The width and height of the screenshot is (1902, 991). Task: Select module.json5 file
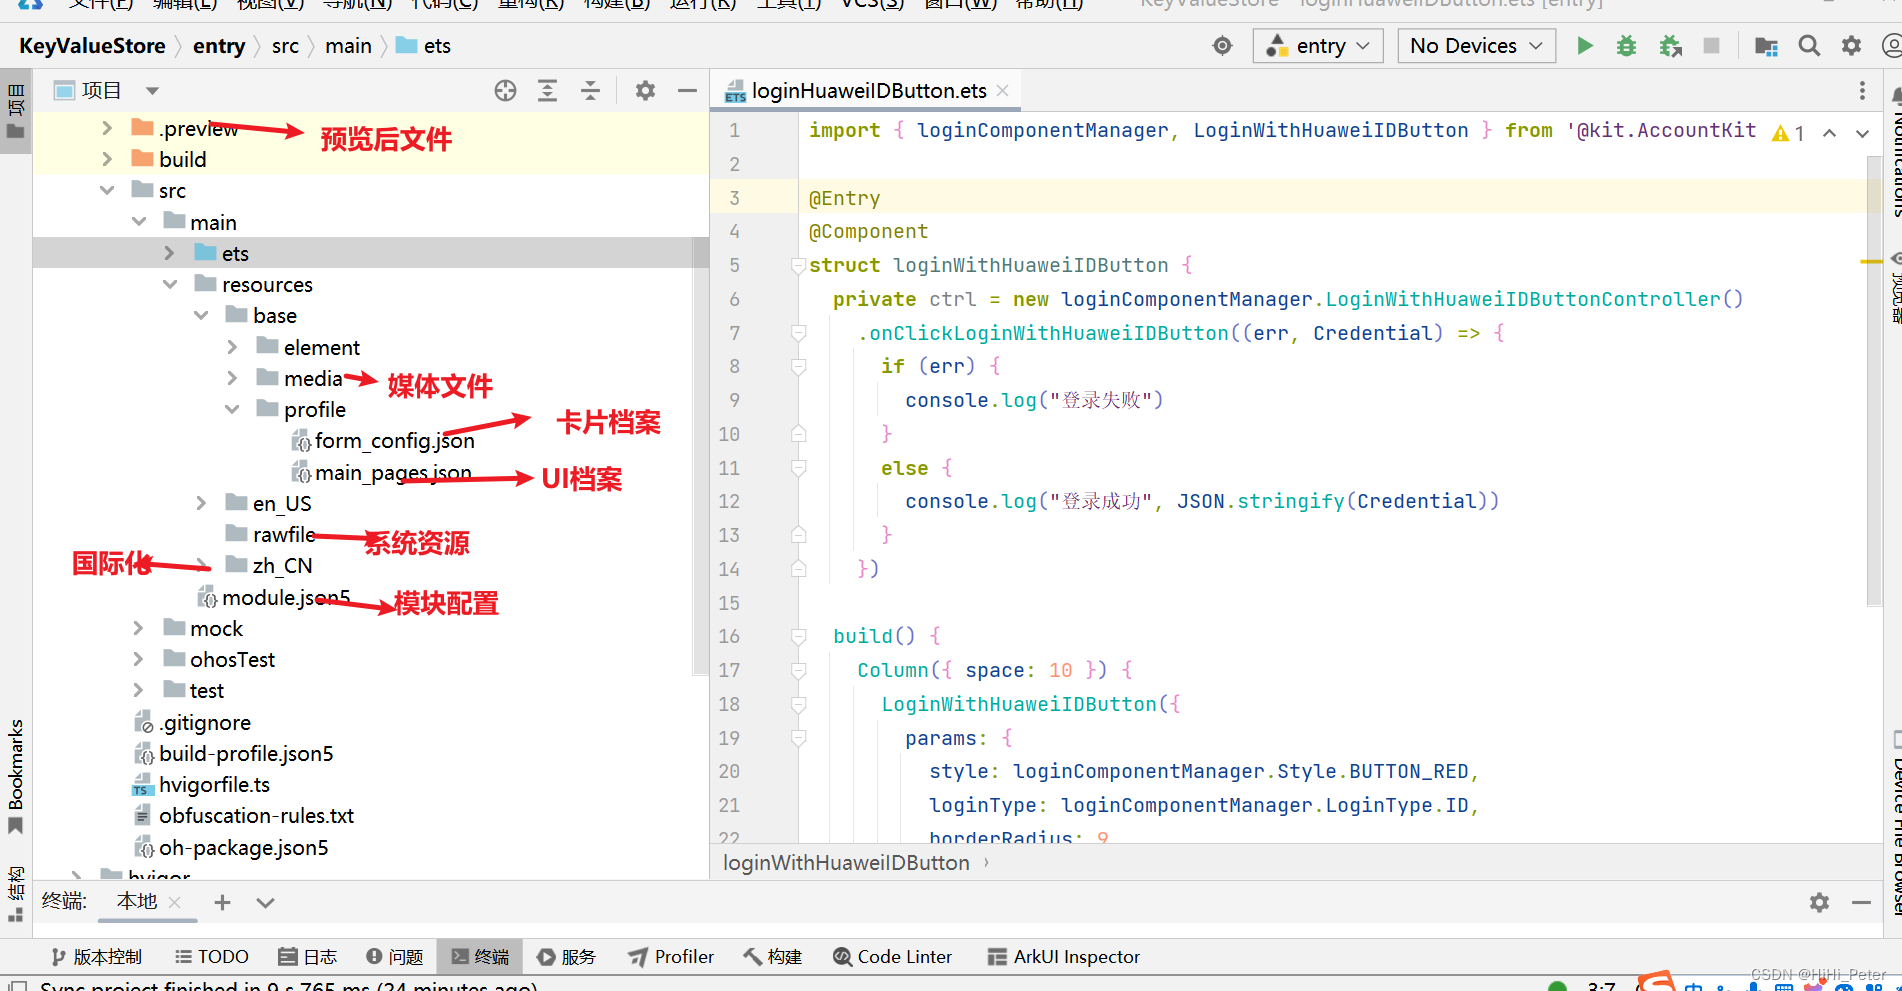(x=285, y=597)
